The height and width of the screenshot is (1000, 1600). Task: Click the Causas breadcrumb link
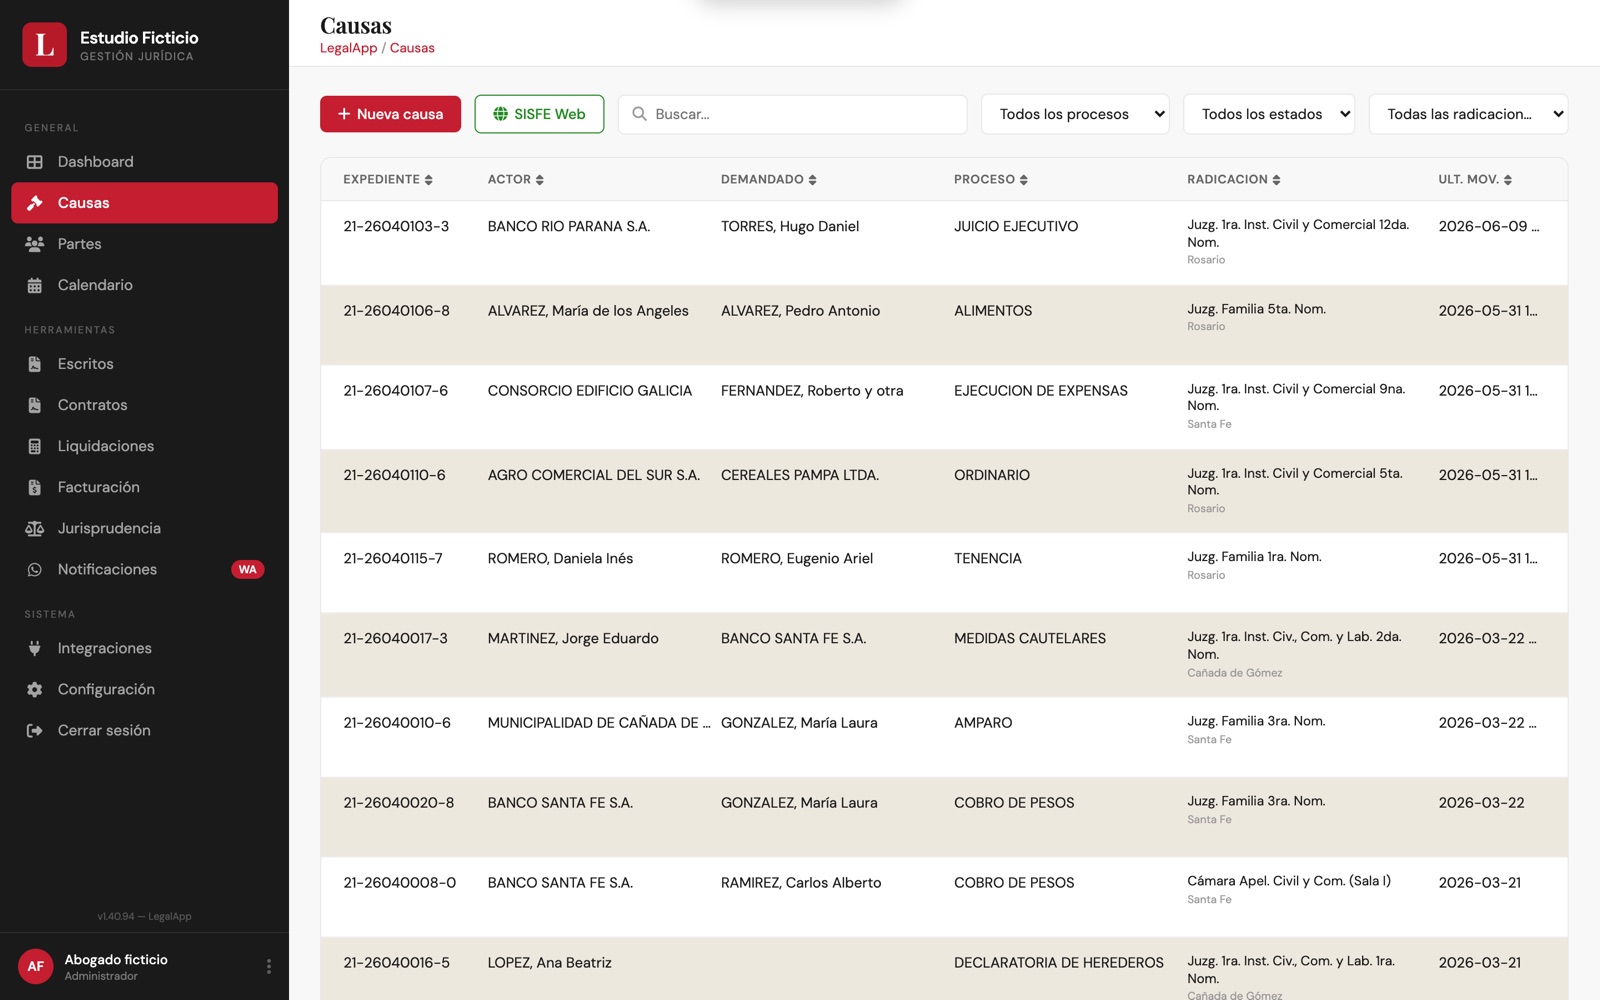(412, 48)
